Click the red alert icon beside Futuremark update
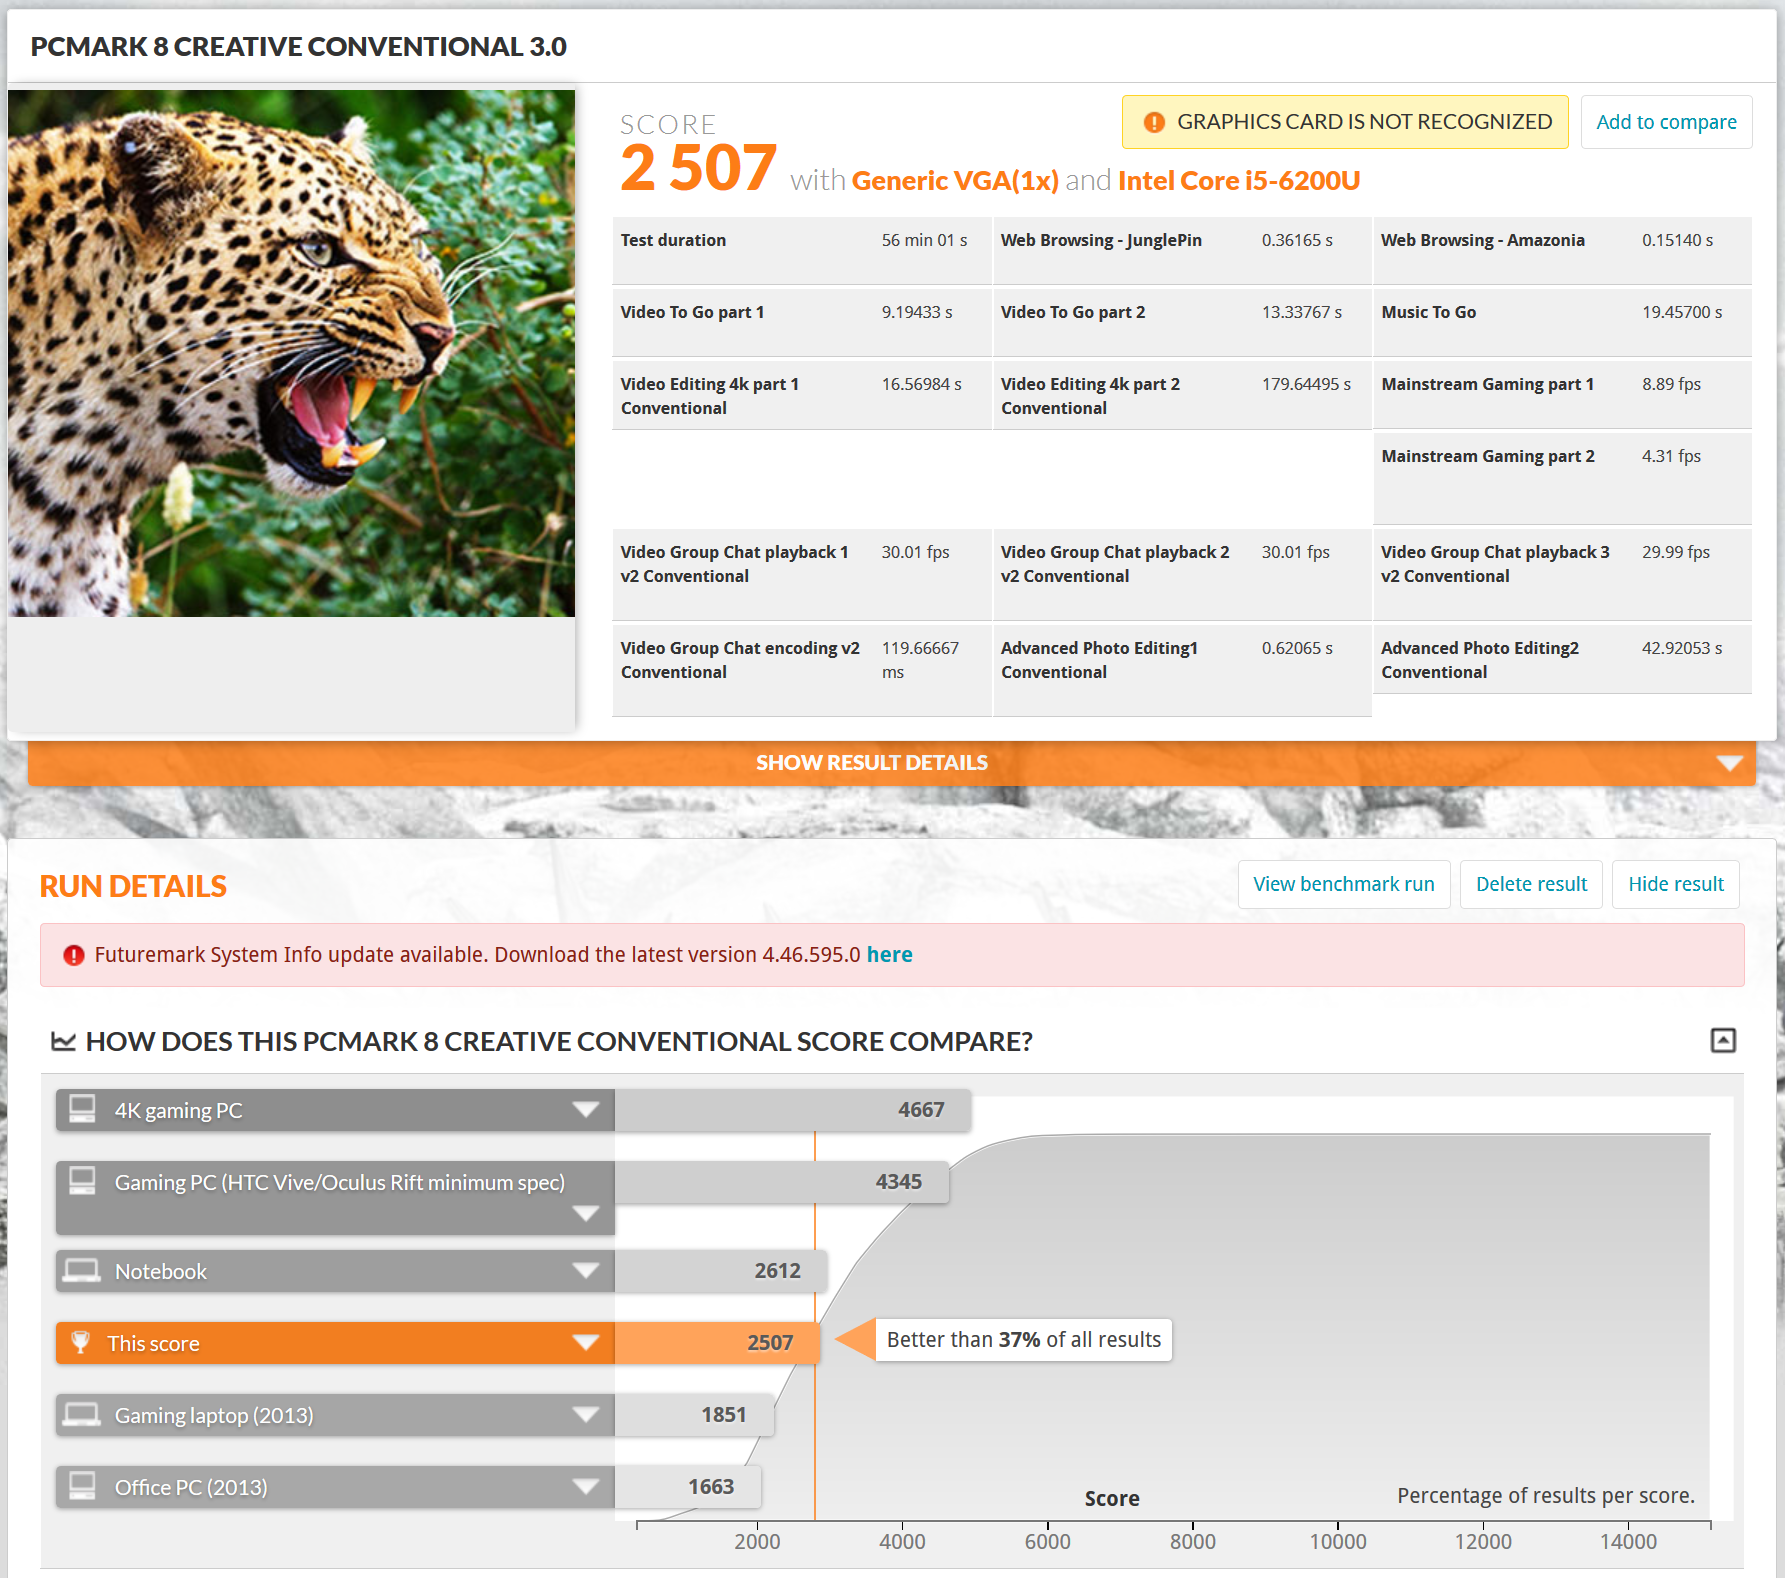 (x=73, y=955)
